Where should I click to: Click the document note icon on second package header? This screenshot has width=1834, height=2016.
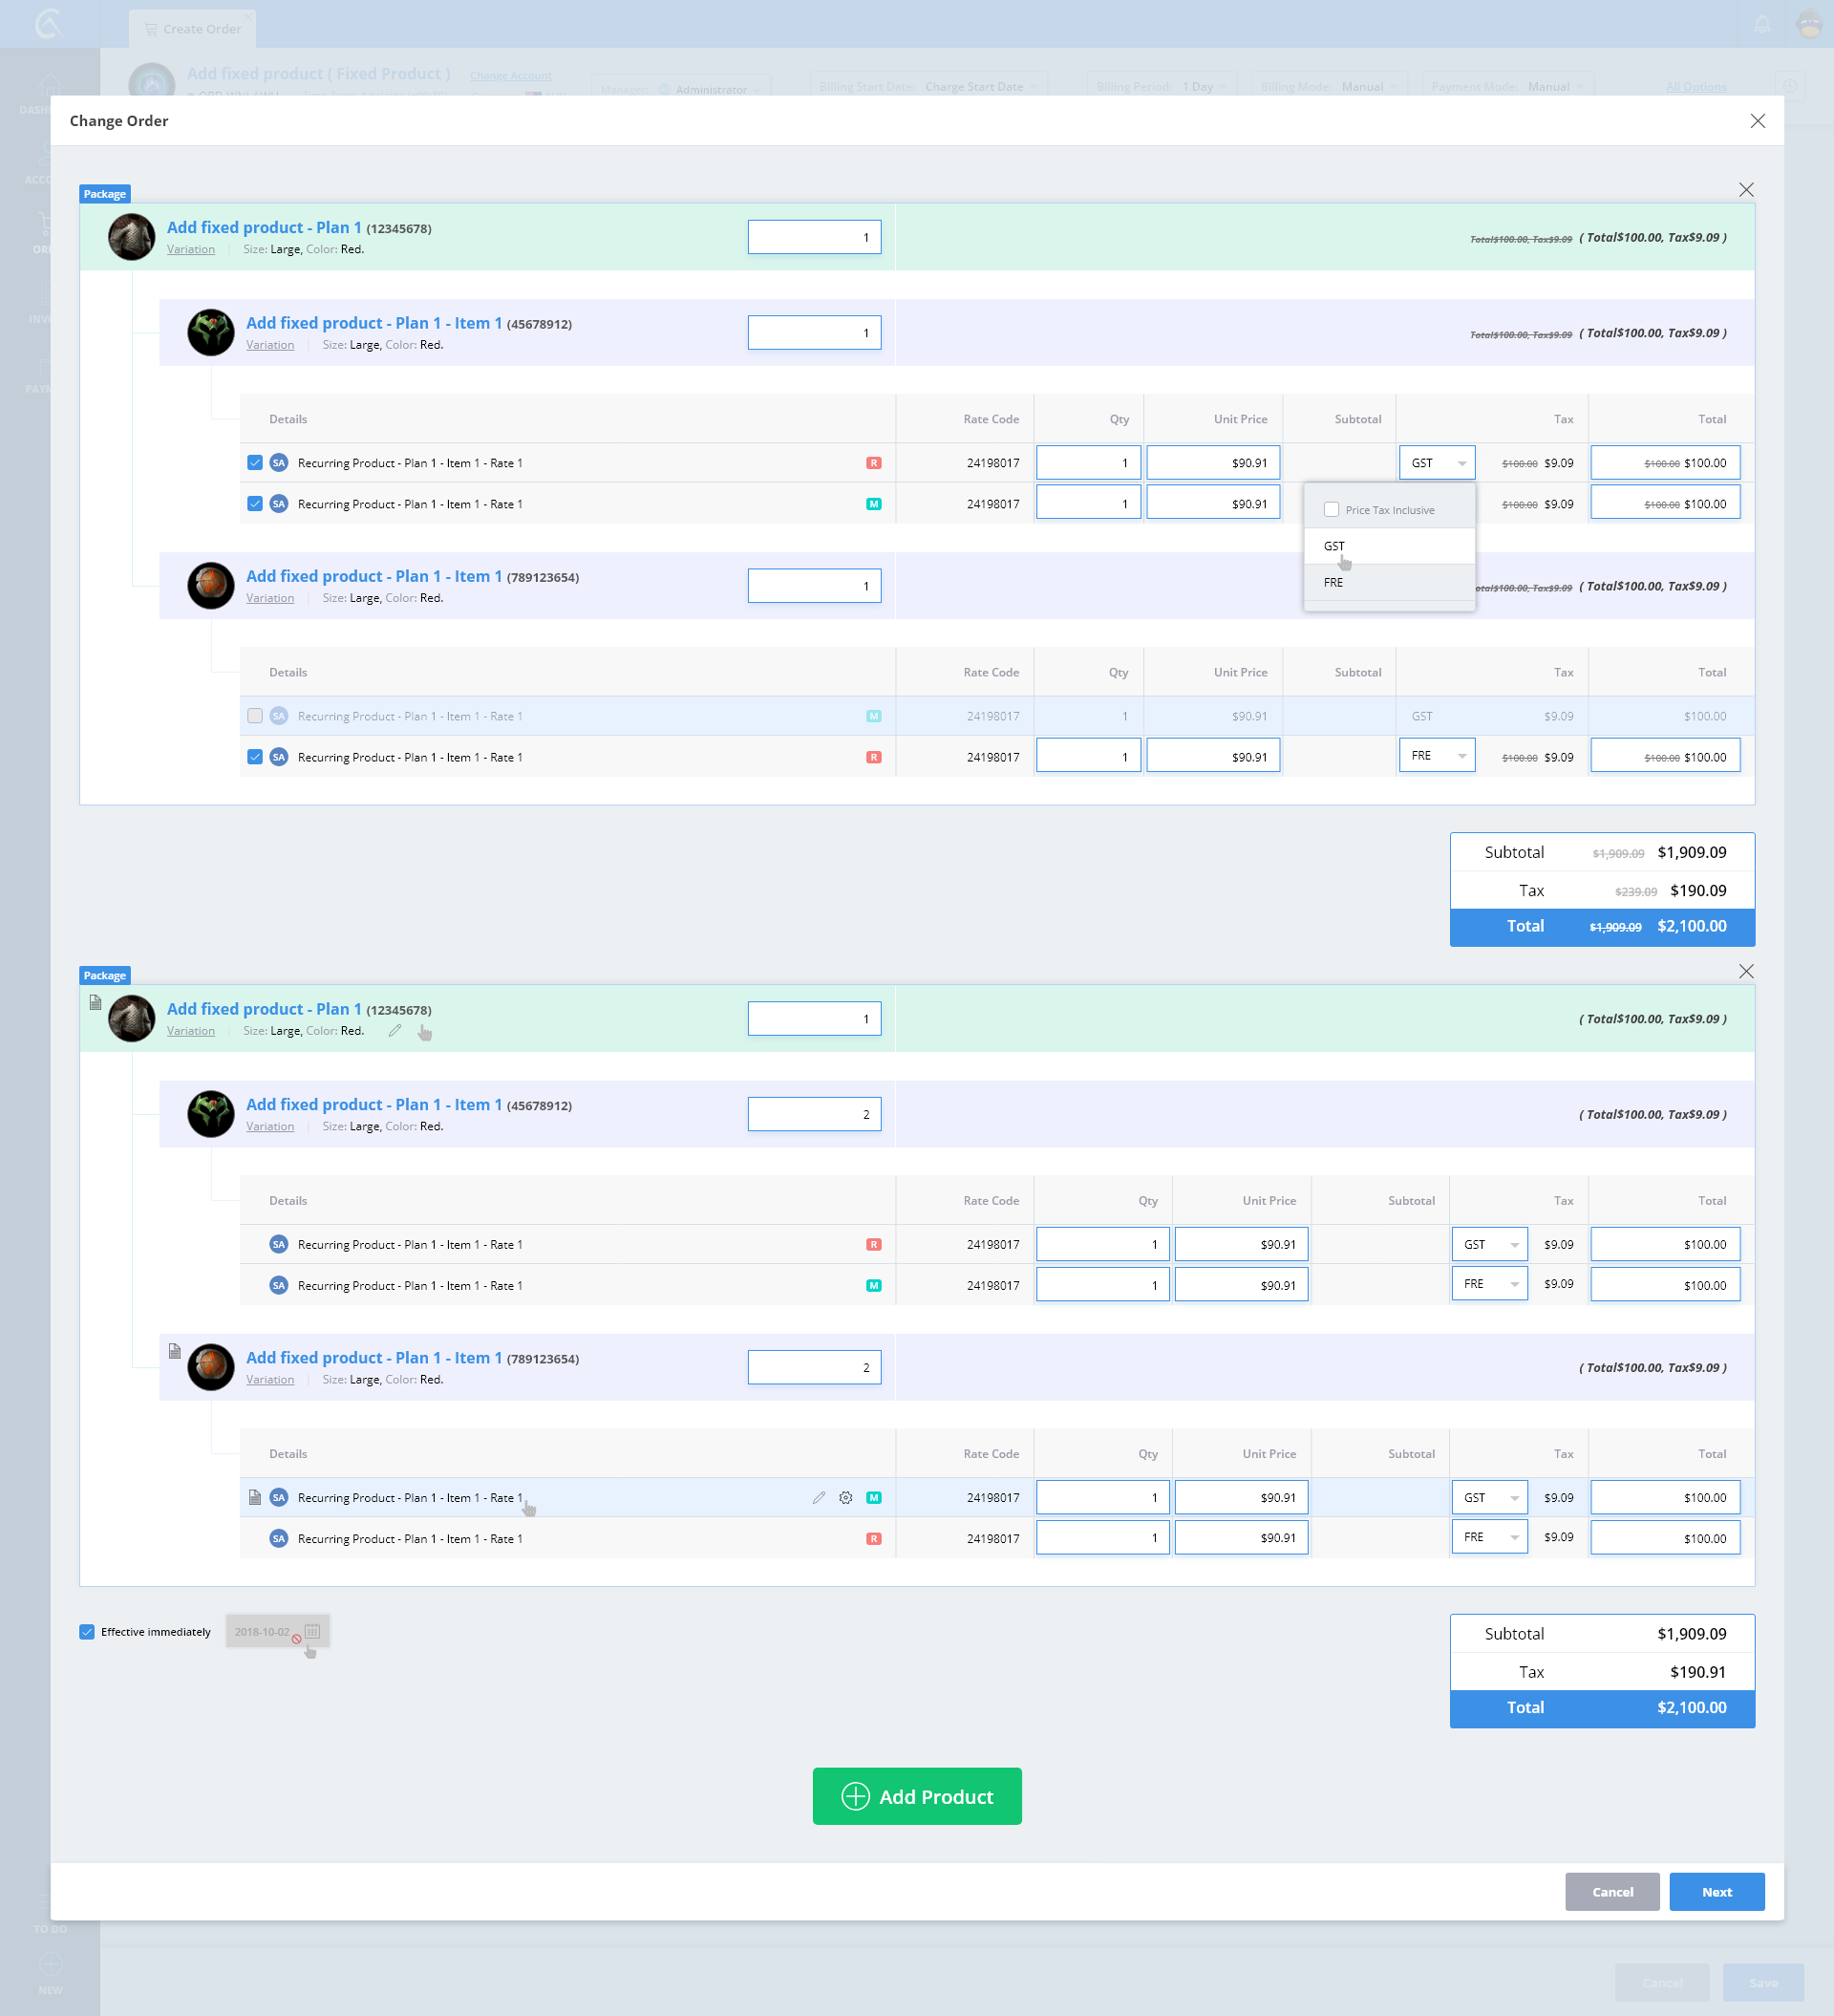tap(95, 1002)
